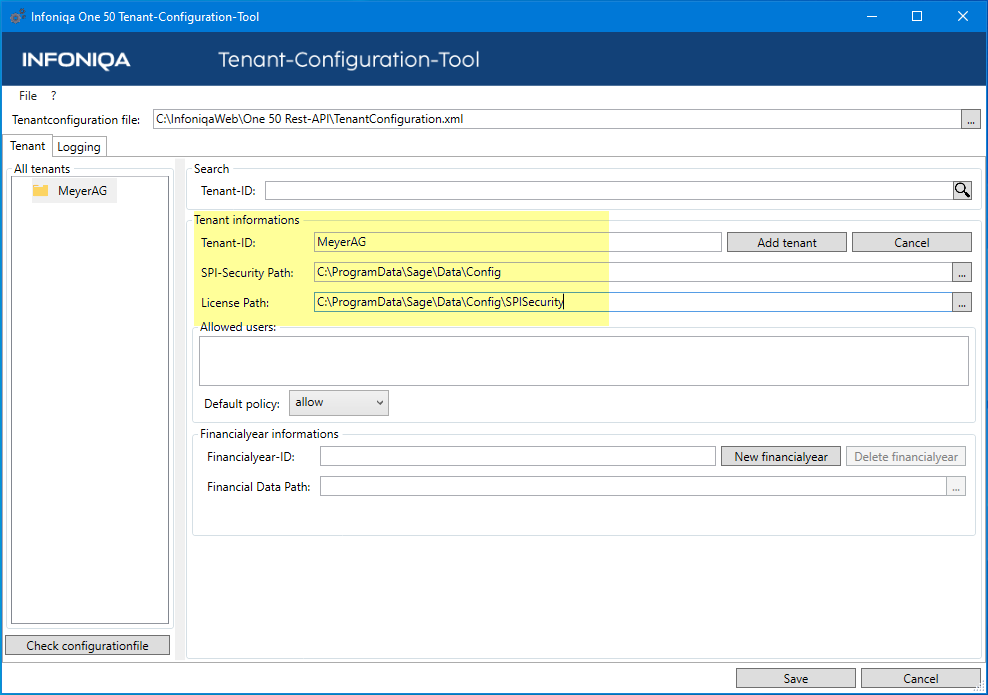Click the magnifier search icon for Tenant-ID
Viewport: 988px width, 695px height.
pyautogui.click(x=962, y=190)
